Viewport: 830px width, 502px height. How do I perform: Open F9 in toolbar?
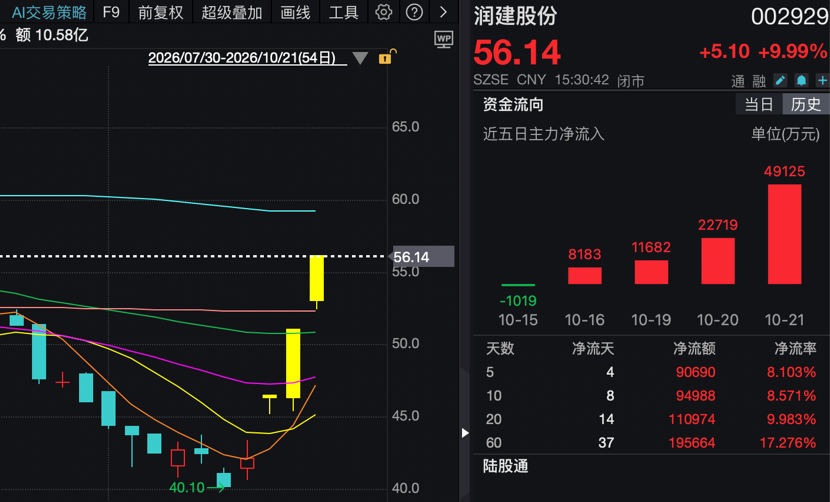(x=111, y=12)
